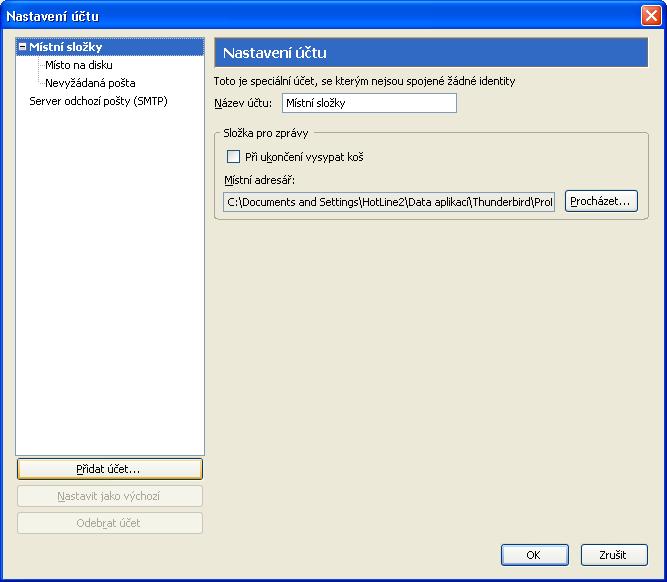
Task: Confirm settings with the OK button
Action: pos(534,555)
